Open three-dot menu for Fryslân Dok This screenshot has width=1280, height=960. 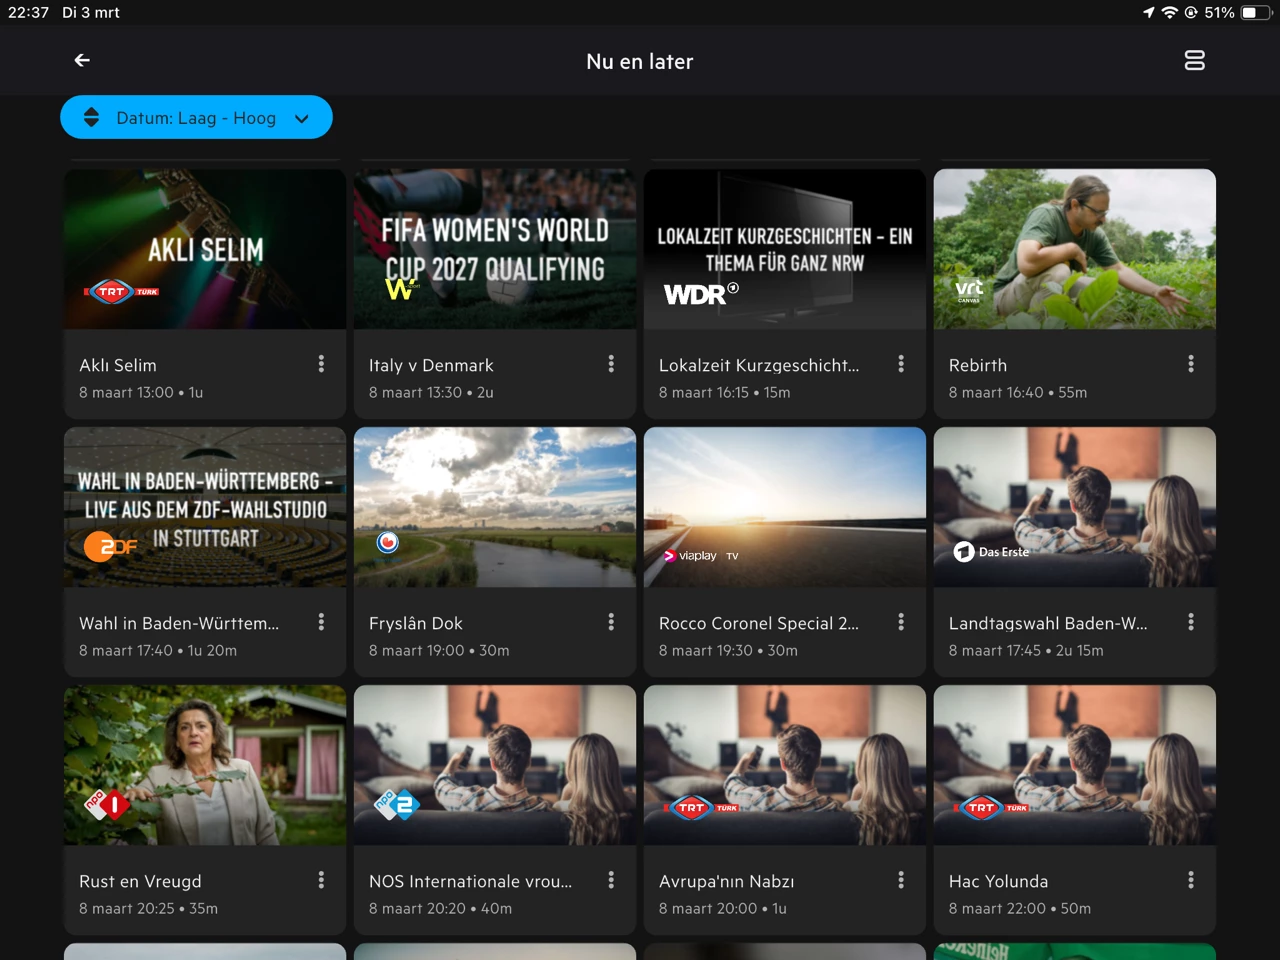click(x=611, y=622)
